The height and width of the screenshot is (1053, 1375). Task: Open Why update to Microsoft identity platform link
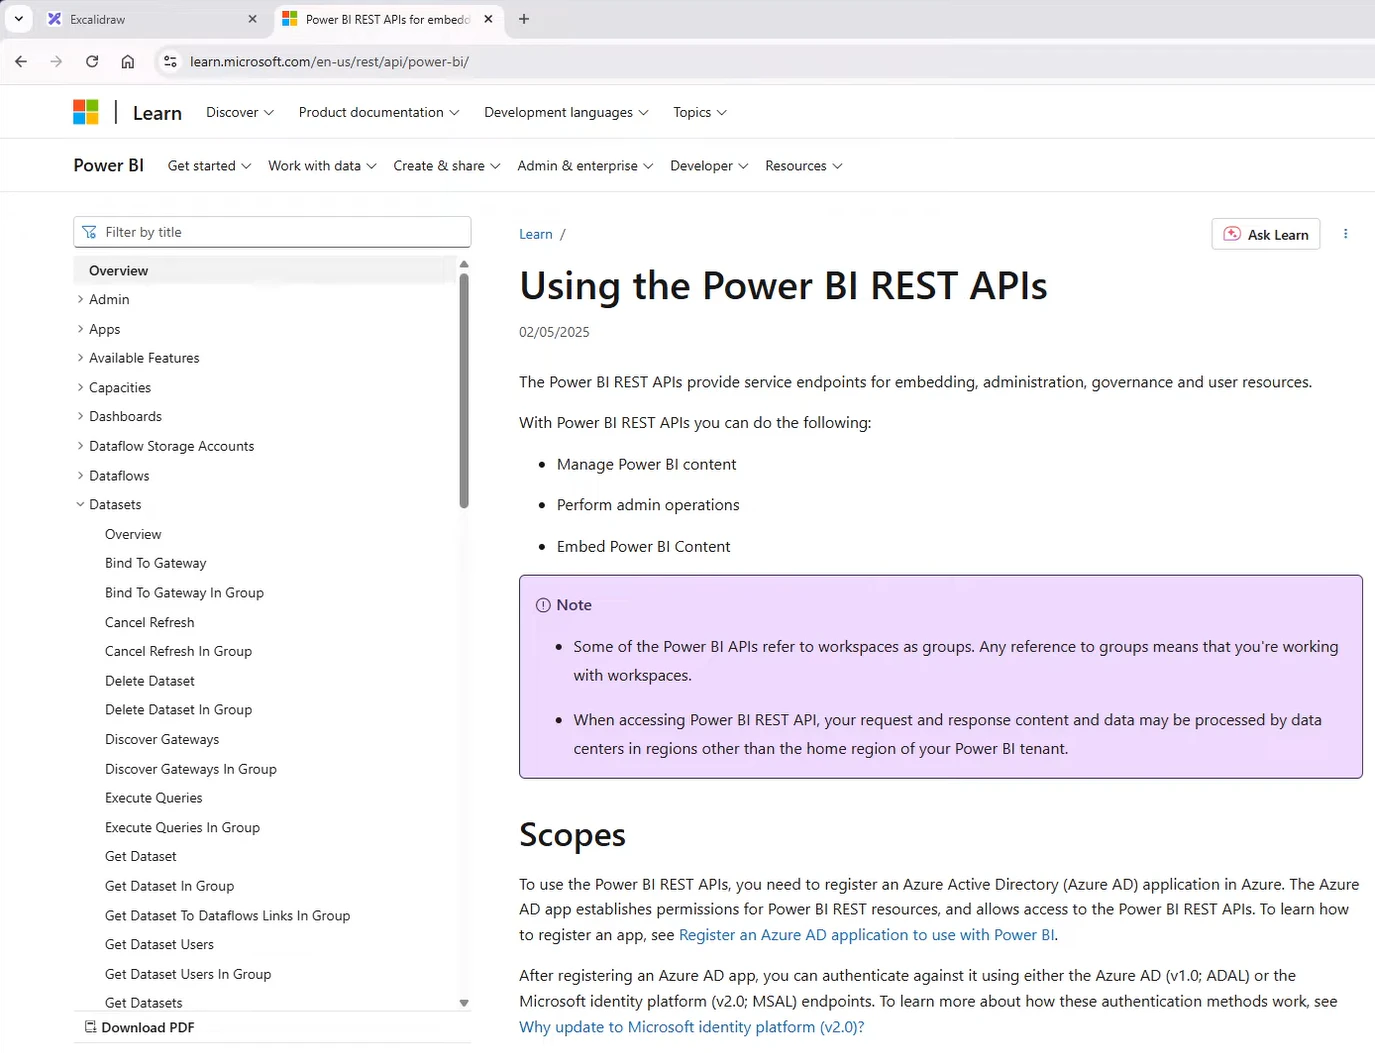[692, 1027]
